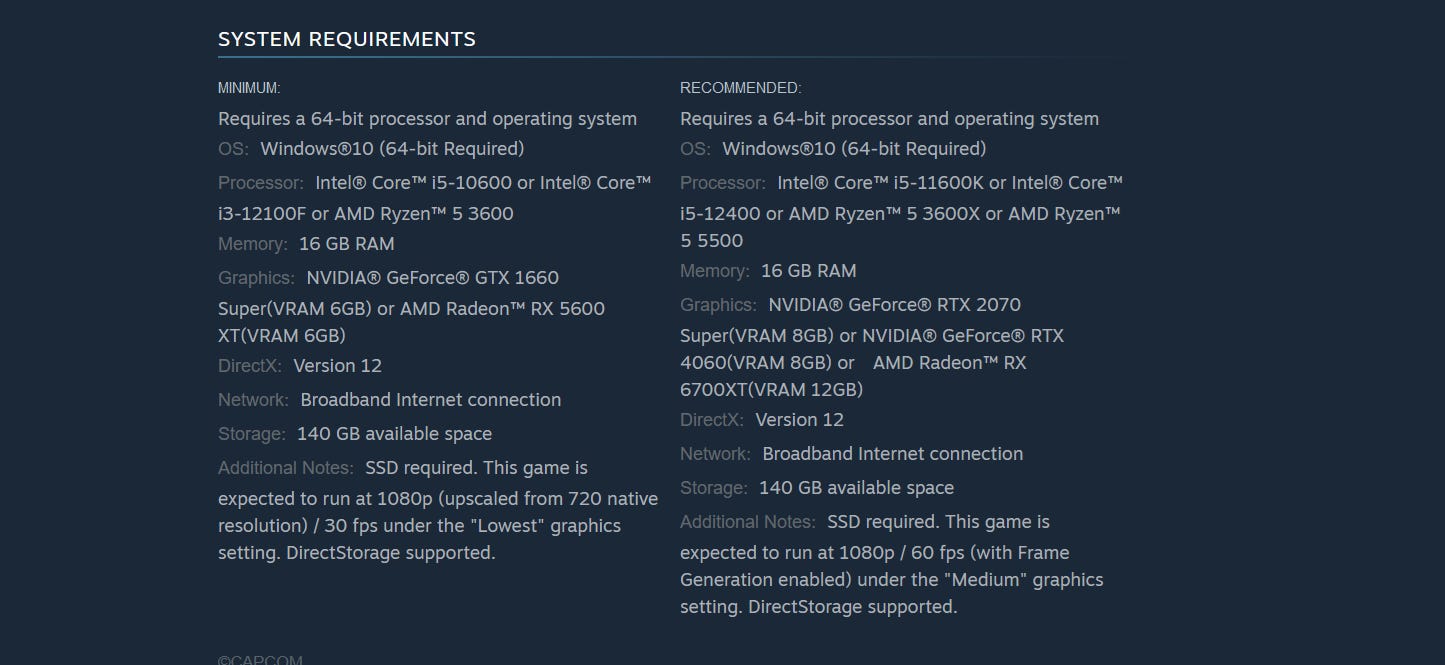The height and width of the screenshot is (665, 1445).
Task: Click the OS label under Recommended
Action: coord(695,149)
